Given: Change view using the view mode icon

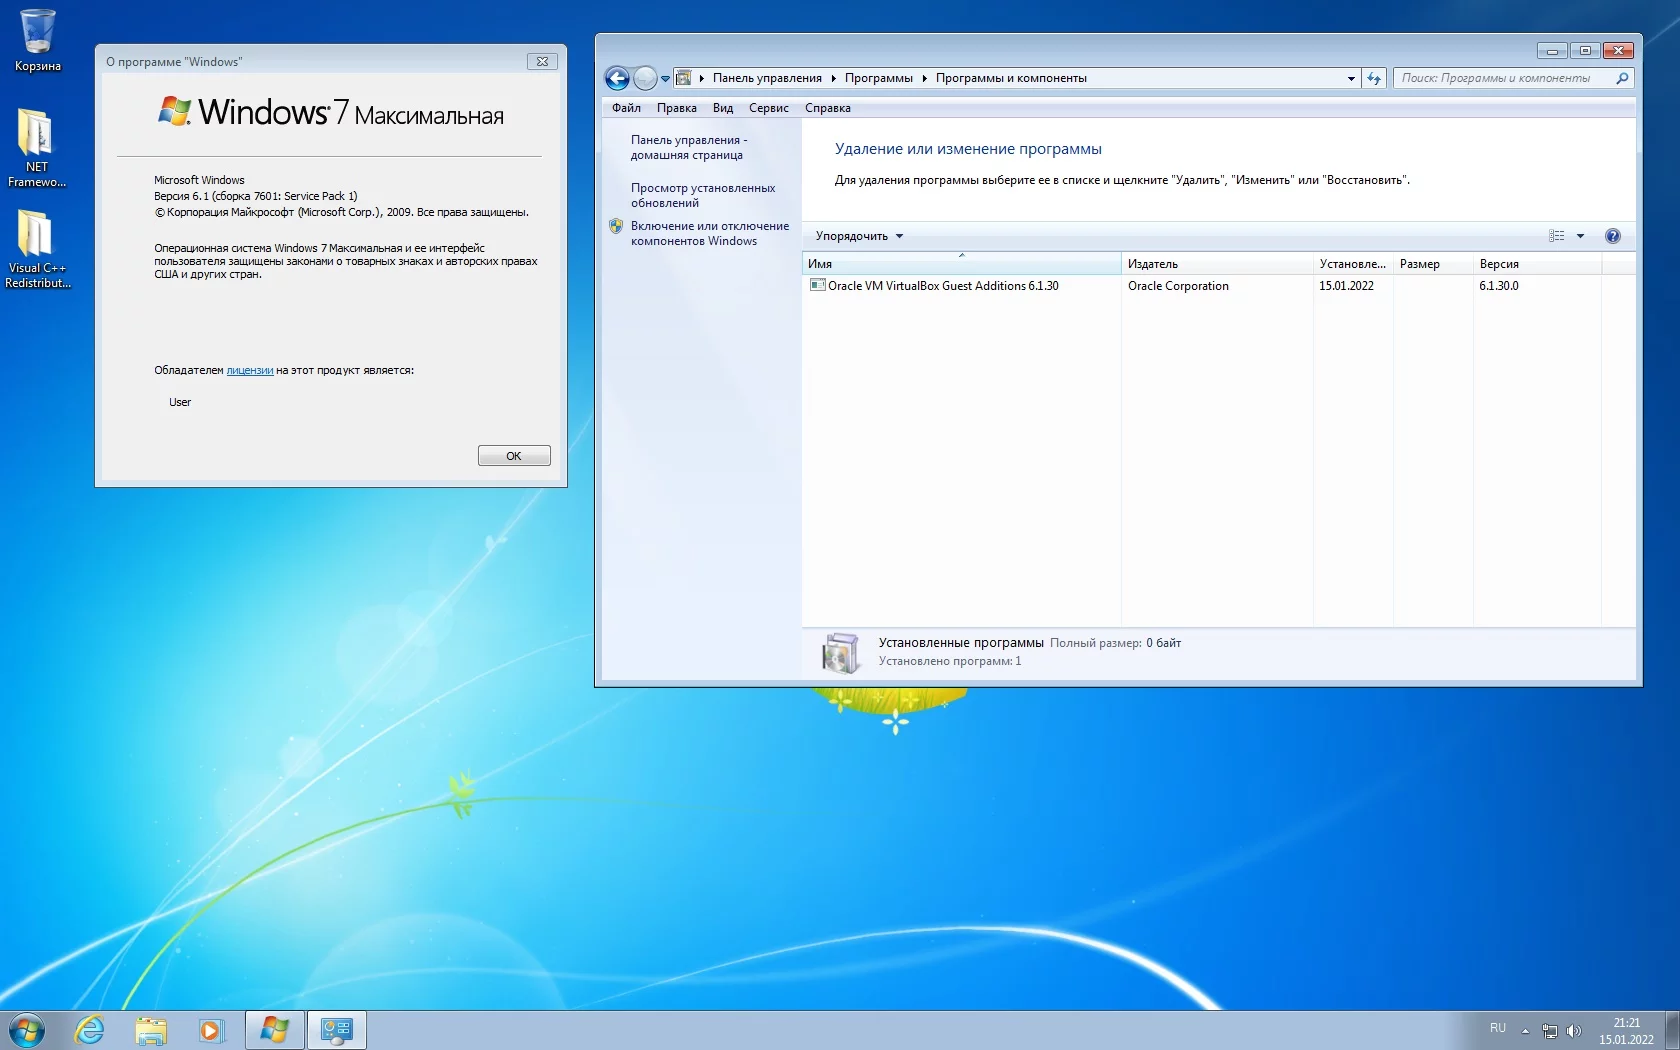Looking at the screenshot, I should [1557, 236].
